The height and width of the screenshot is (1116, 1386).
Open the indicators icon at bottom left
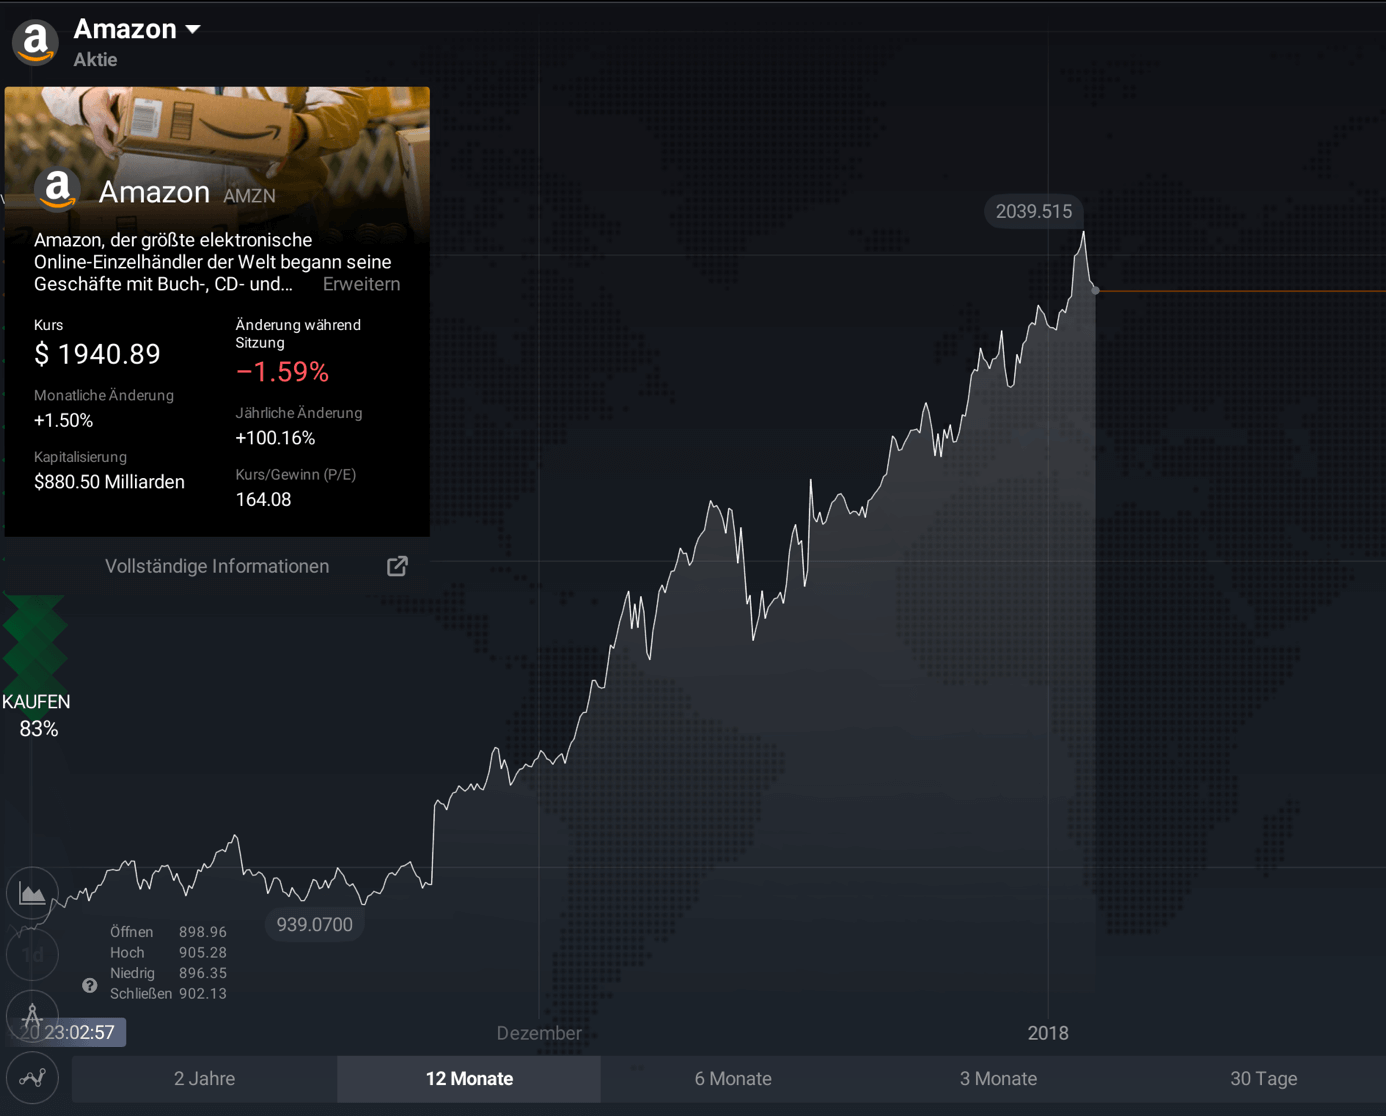pyautogui.click(x=32, y=1078)
